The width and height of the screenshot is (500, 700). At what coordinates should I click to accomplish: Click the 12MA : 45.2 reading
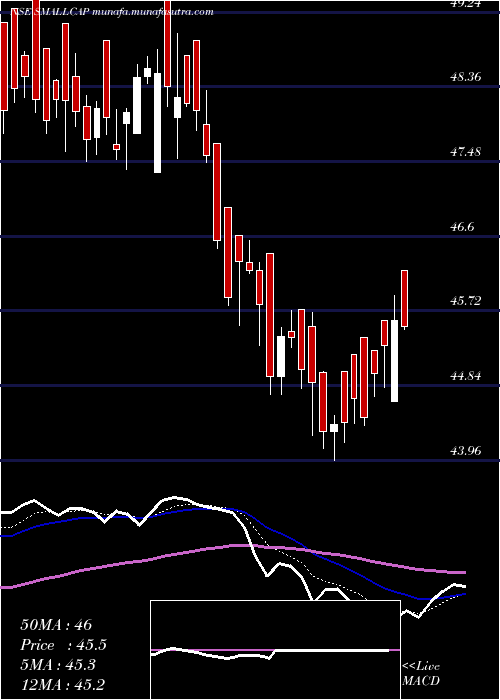62,684
